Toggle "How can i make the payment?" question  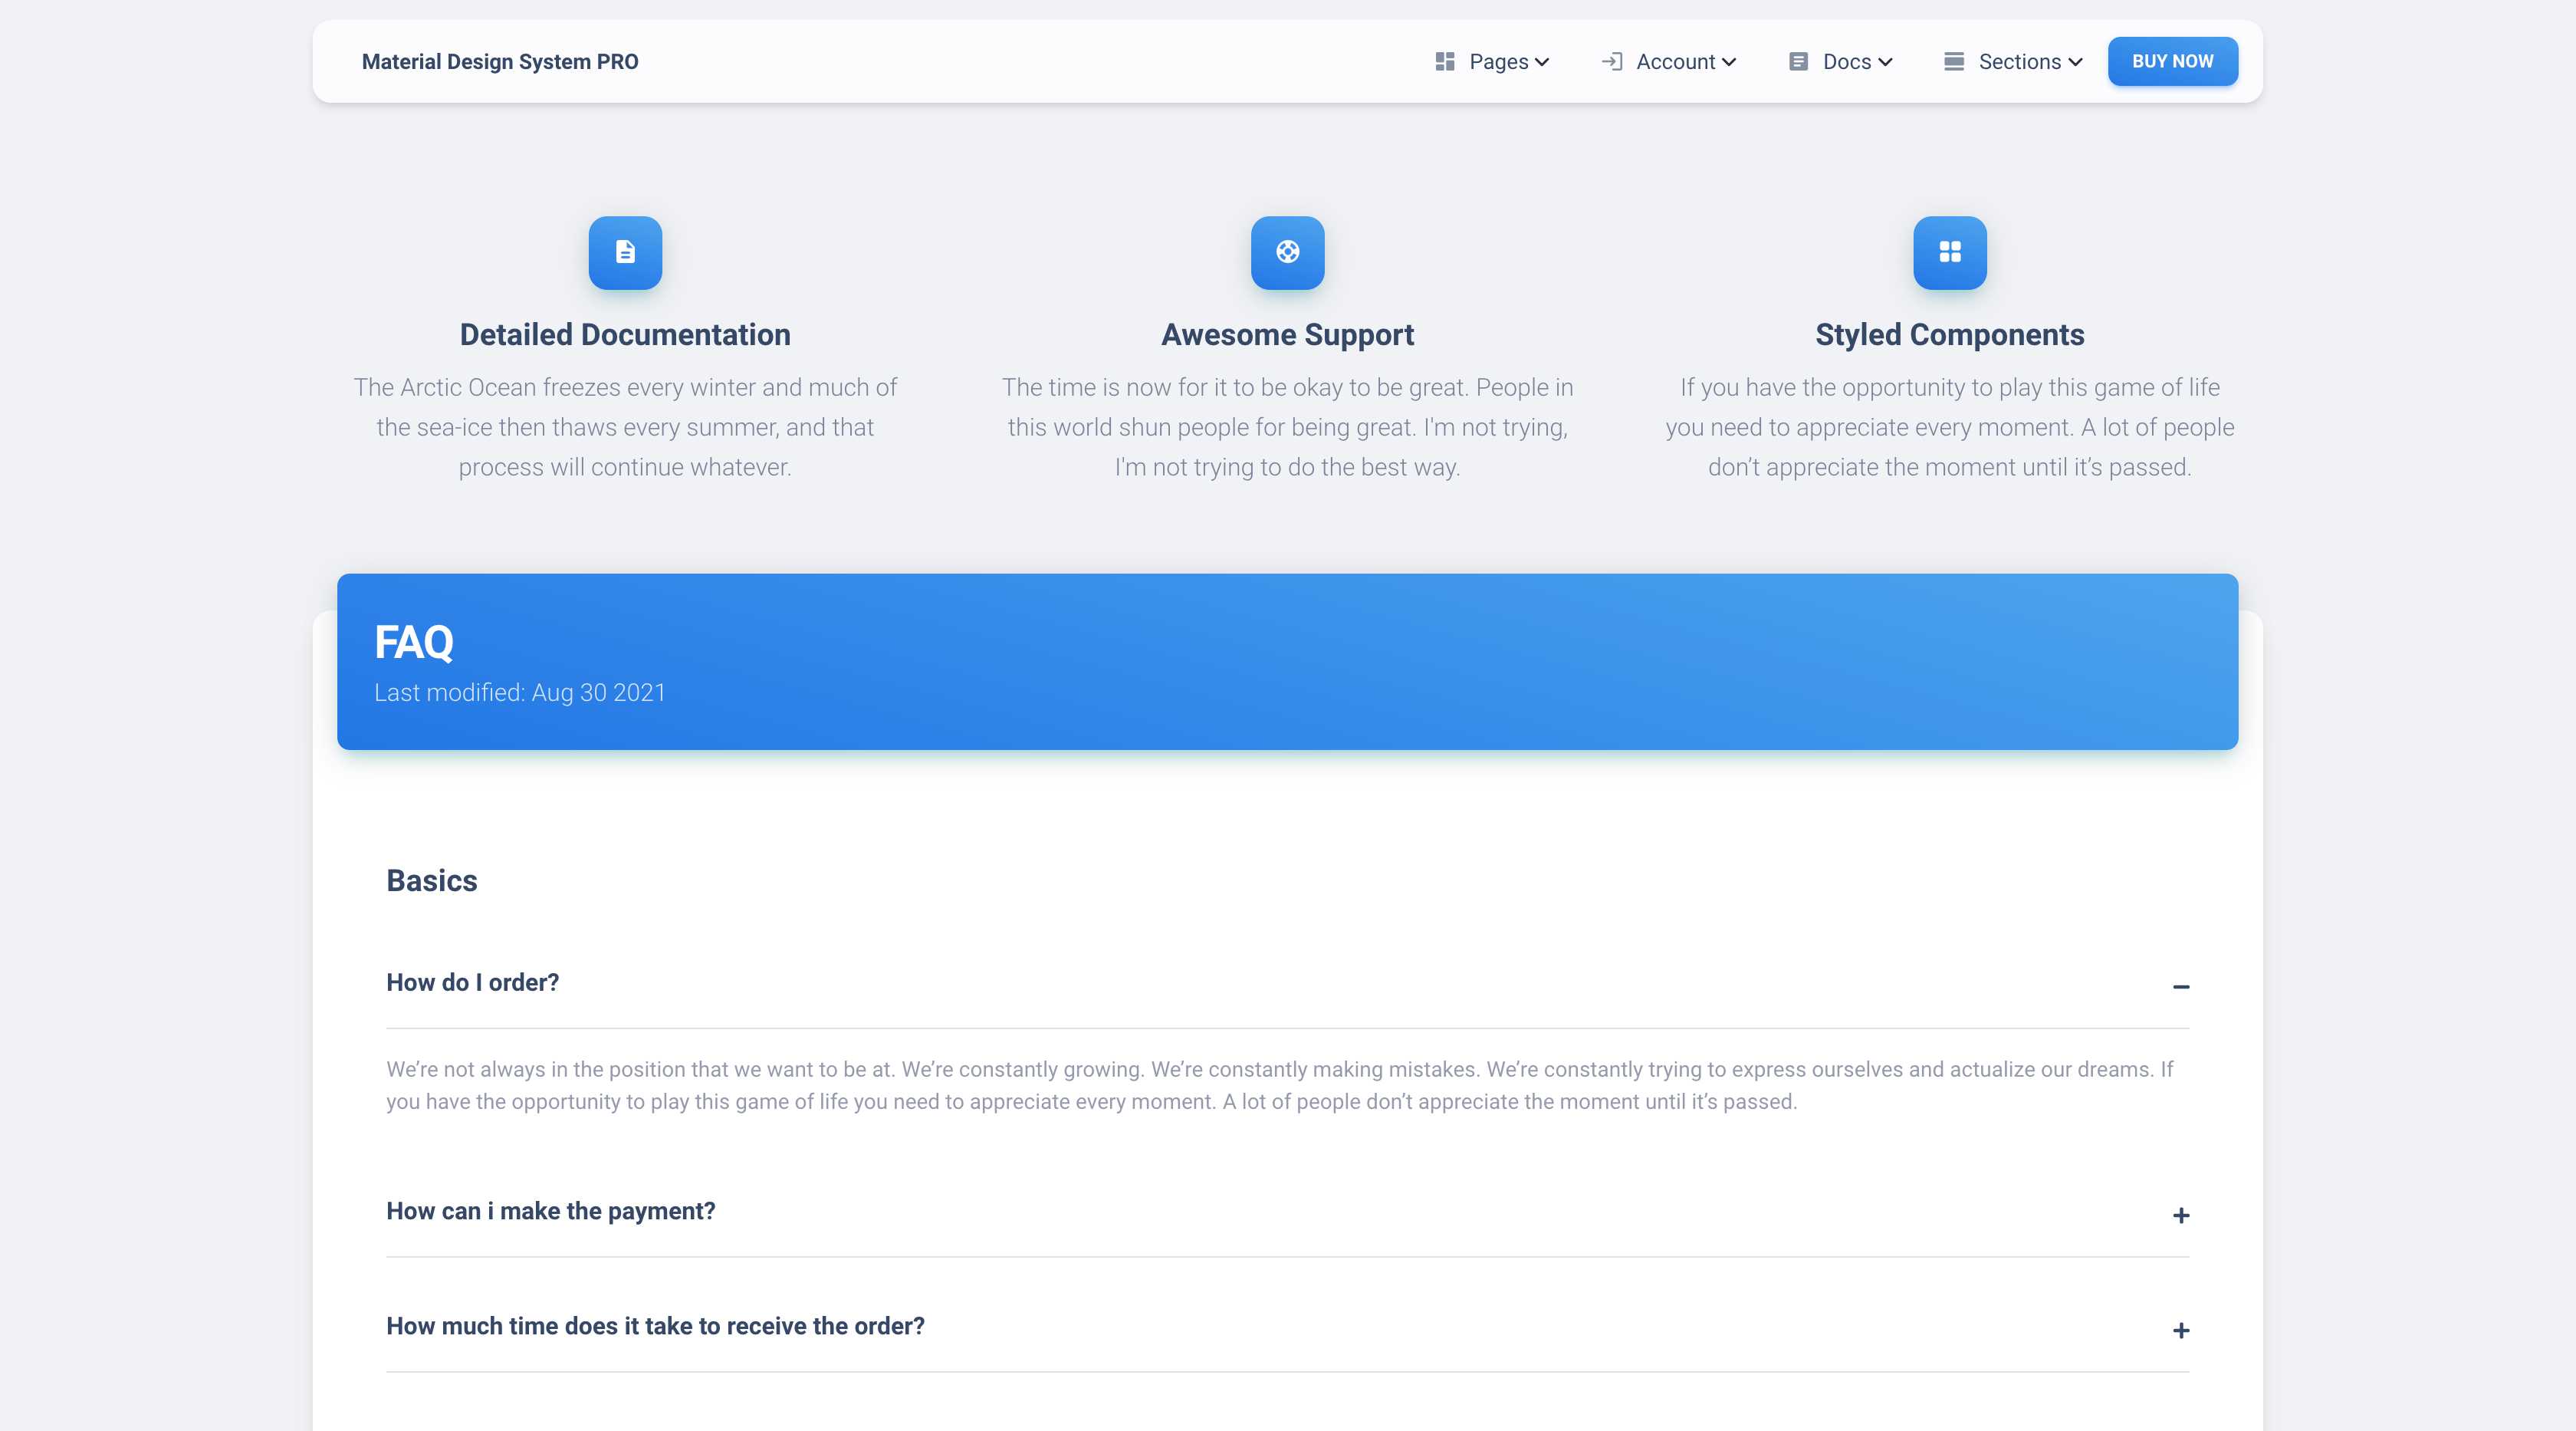pos(550,1211)
